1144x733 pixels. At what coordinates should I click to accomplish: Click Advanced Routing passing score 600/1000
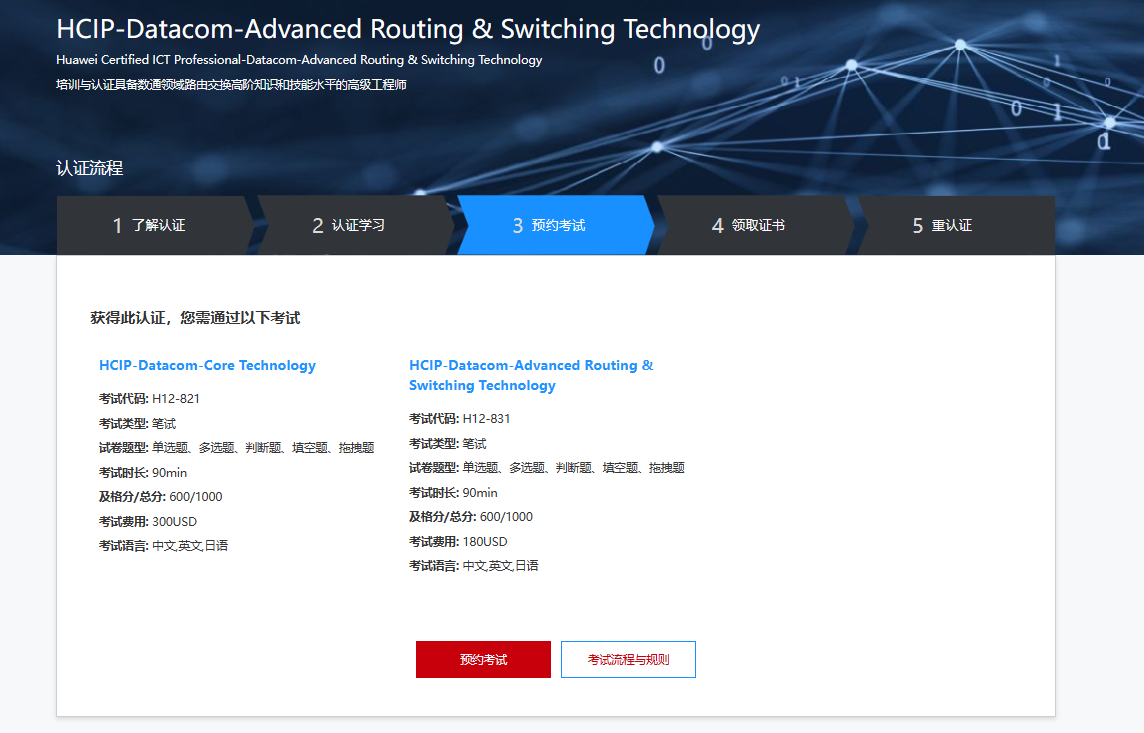[506, 517]
